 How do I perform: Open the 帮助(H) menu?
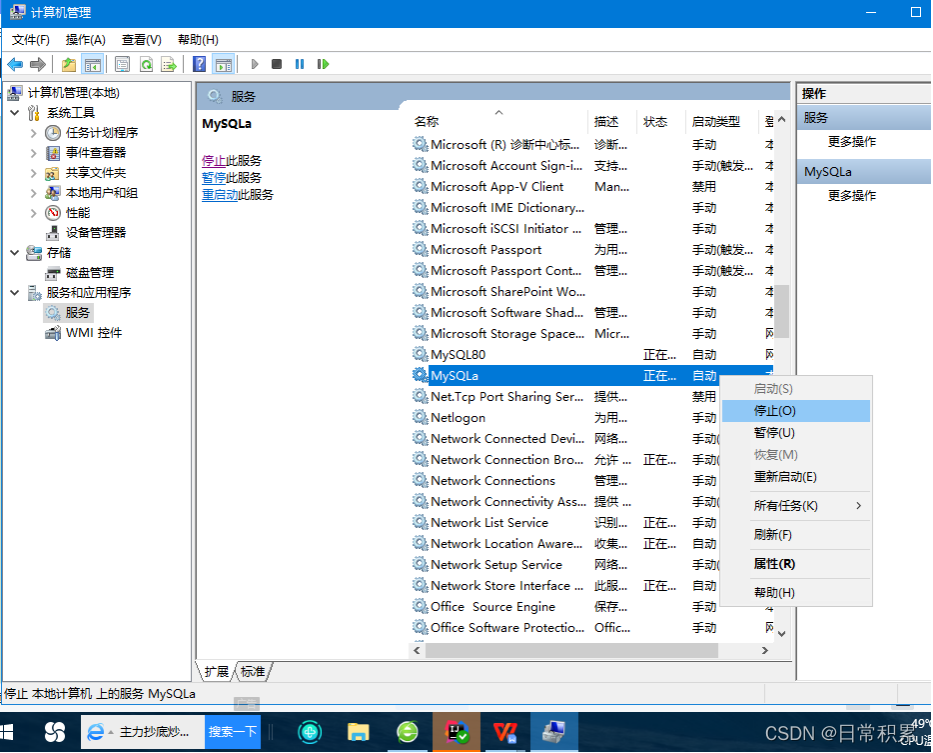coord(198,40)
